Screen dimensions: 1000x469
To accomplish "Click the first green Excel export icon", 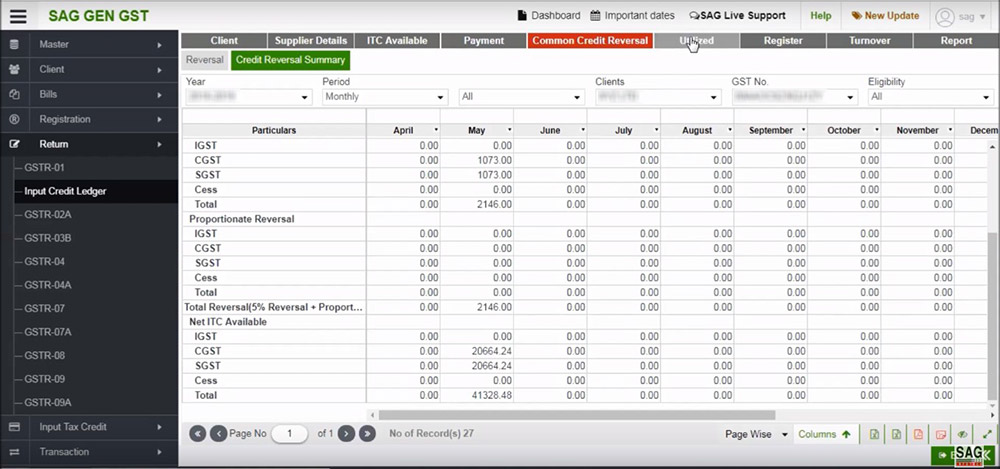I will [x=874, y=434].
